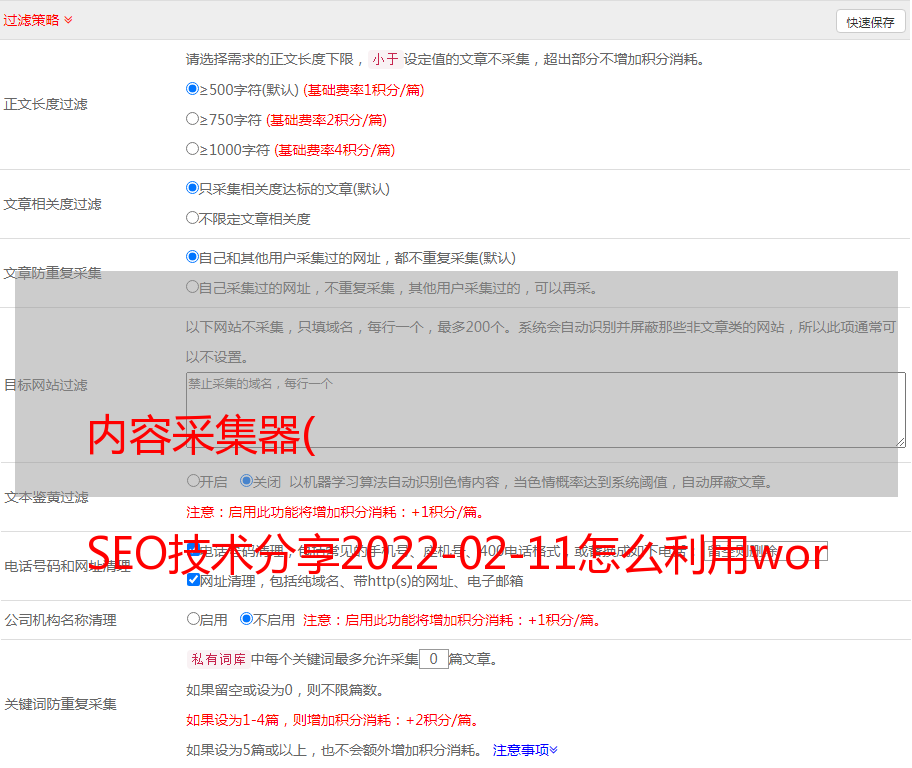The image size is (912, 768).
Task: Select ≥750字符 length filter option
Action: pos(192,119)
